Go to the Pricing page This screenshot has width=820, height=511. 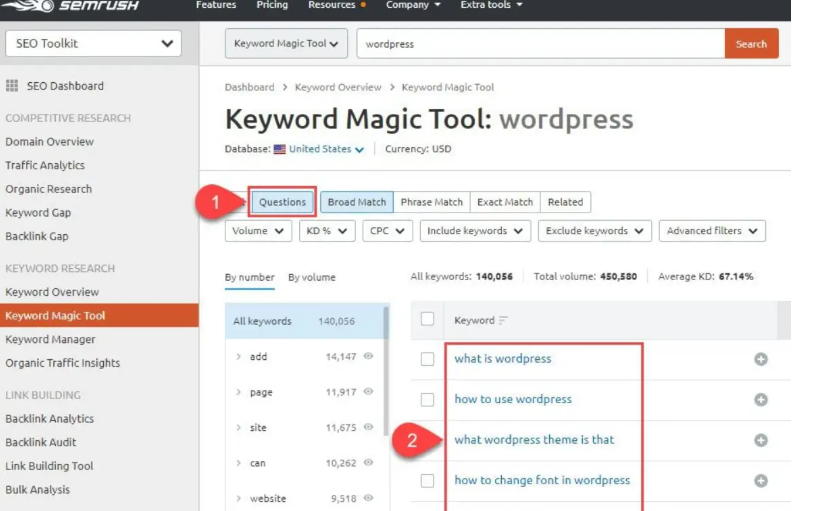tap(272, 5)
